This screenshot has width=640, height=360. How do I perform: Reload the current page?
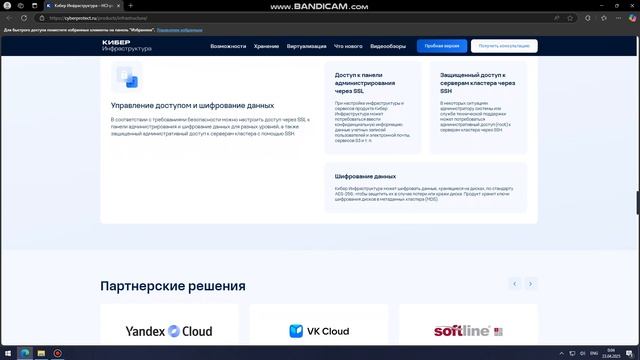pos(24,18)
